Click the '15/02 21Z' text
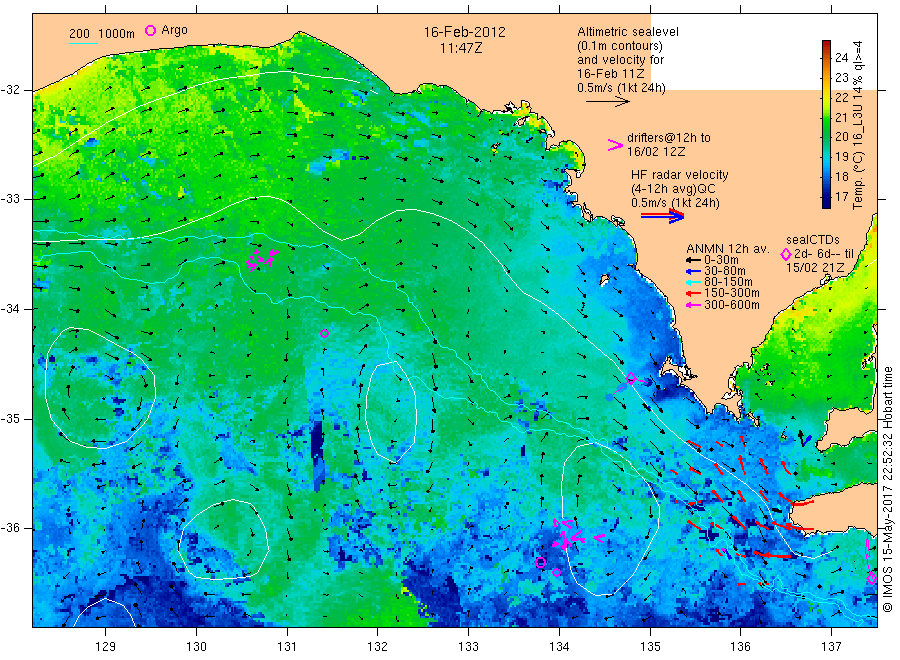Viewport: 900px width, 660px height. click(x=815, y=267)
